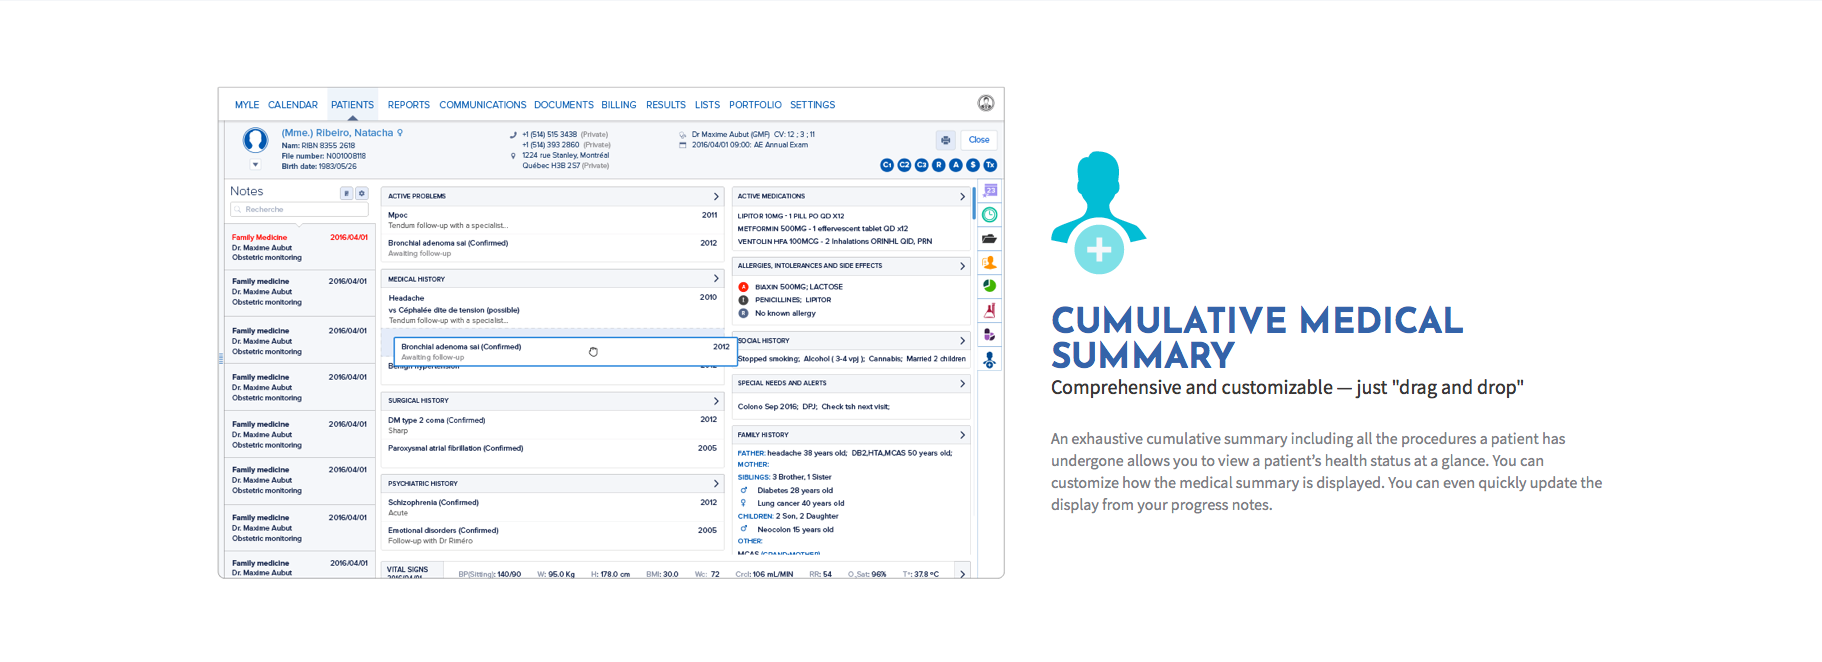1822x662 pixels.
Task: Select the Mpoc active problem row
Action: (x=552, y=220)
